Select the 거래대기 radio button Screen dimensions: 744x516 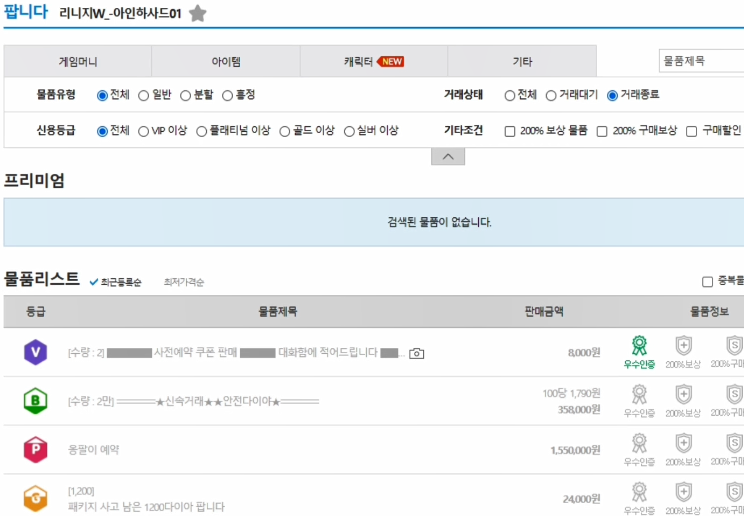click(551, 95)
